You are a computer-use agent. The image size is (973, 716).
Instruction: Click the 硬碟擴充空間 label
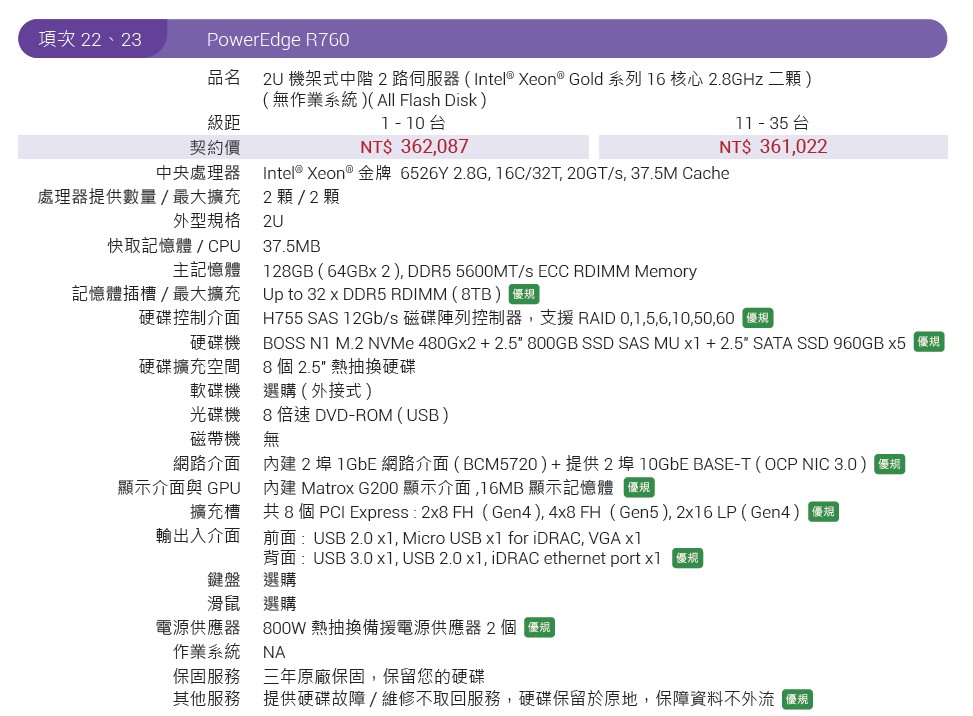pos(189,367)
